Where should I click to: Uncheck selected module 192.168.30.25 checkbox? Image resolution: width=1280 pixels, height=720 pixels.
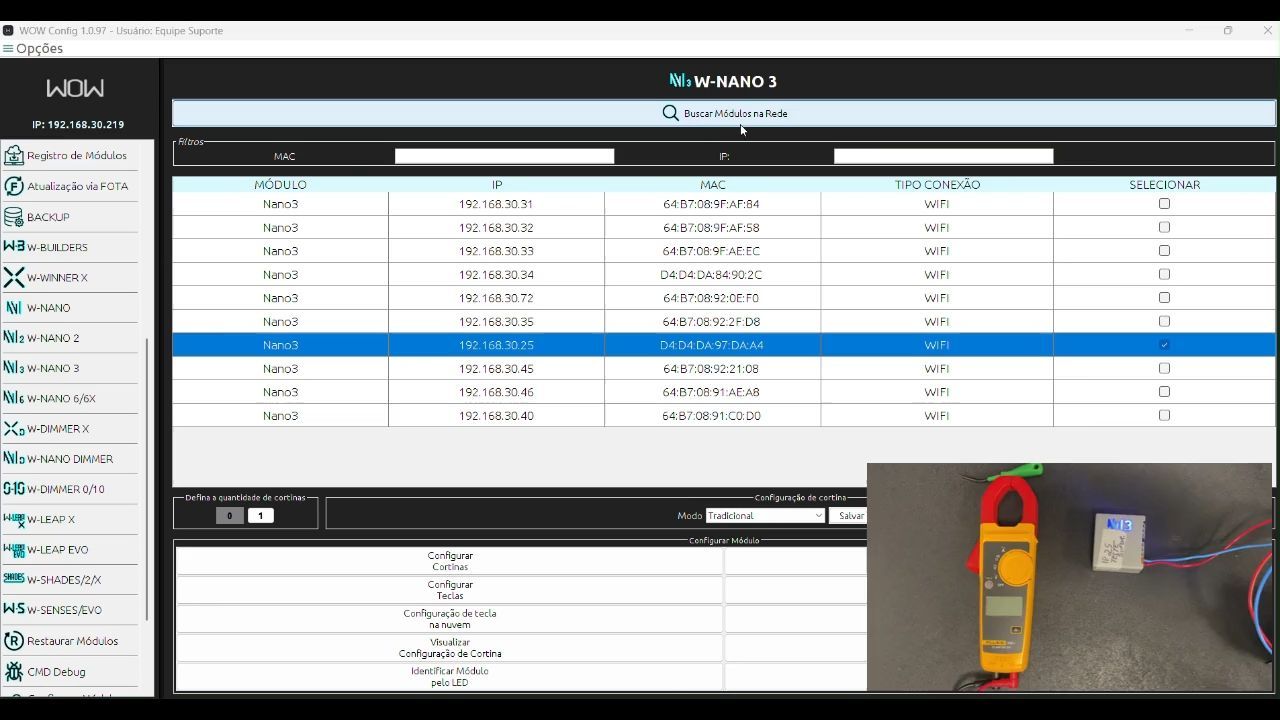pyautogui.click(x=1164, y=345)
